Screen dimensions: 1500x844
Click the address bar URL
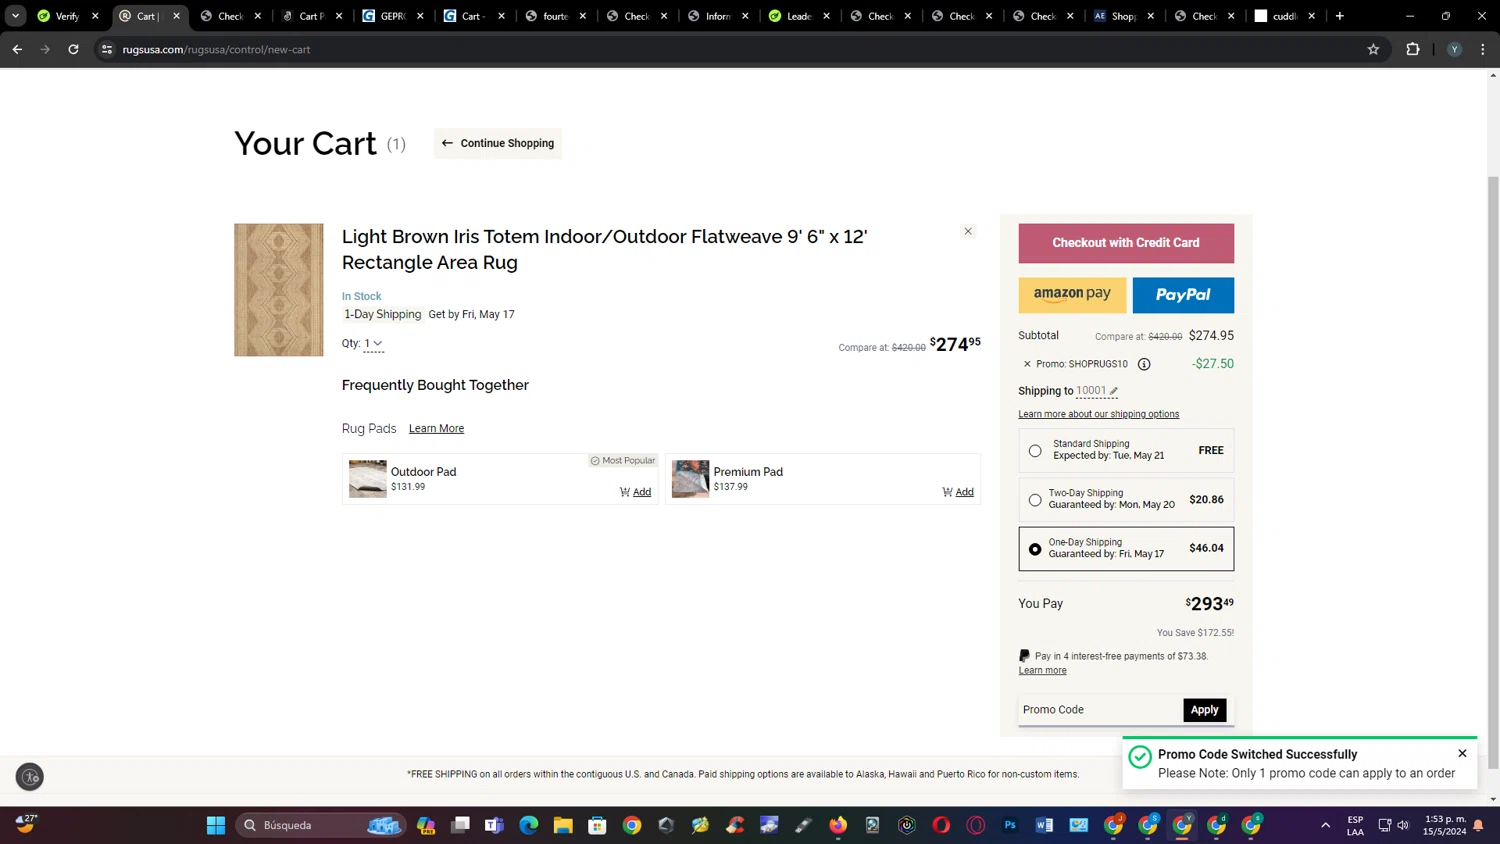(x=216, y=49)
